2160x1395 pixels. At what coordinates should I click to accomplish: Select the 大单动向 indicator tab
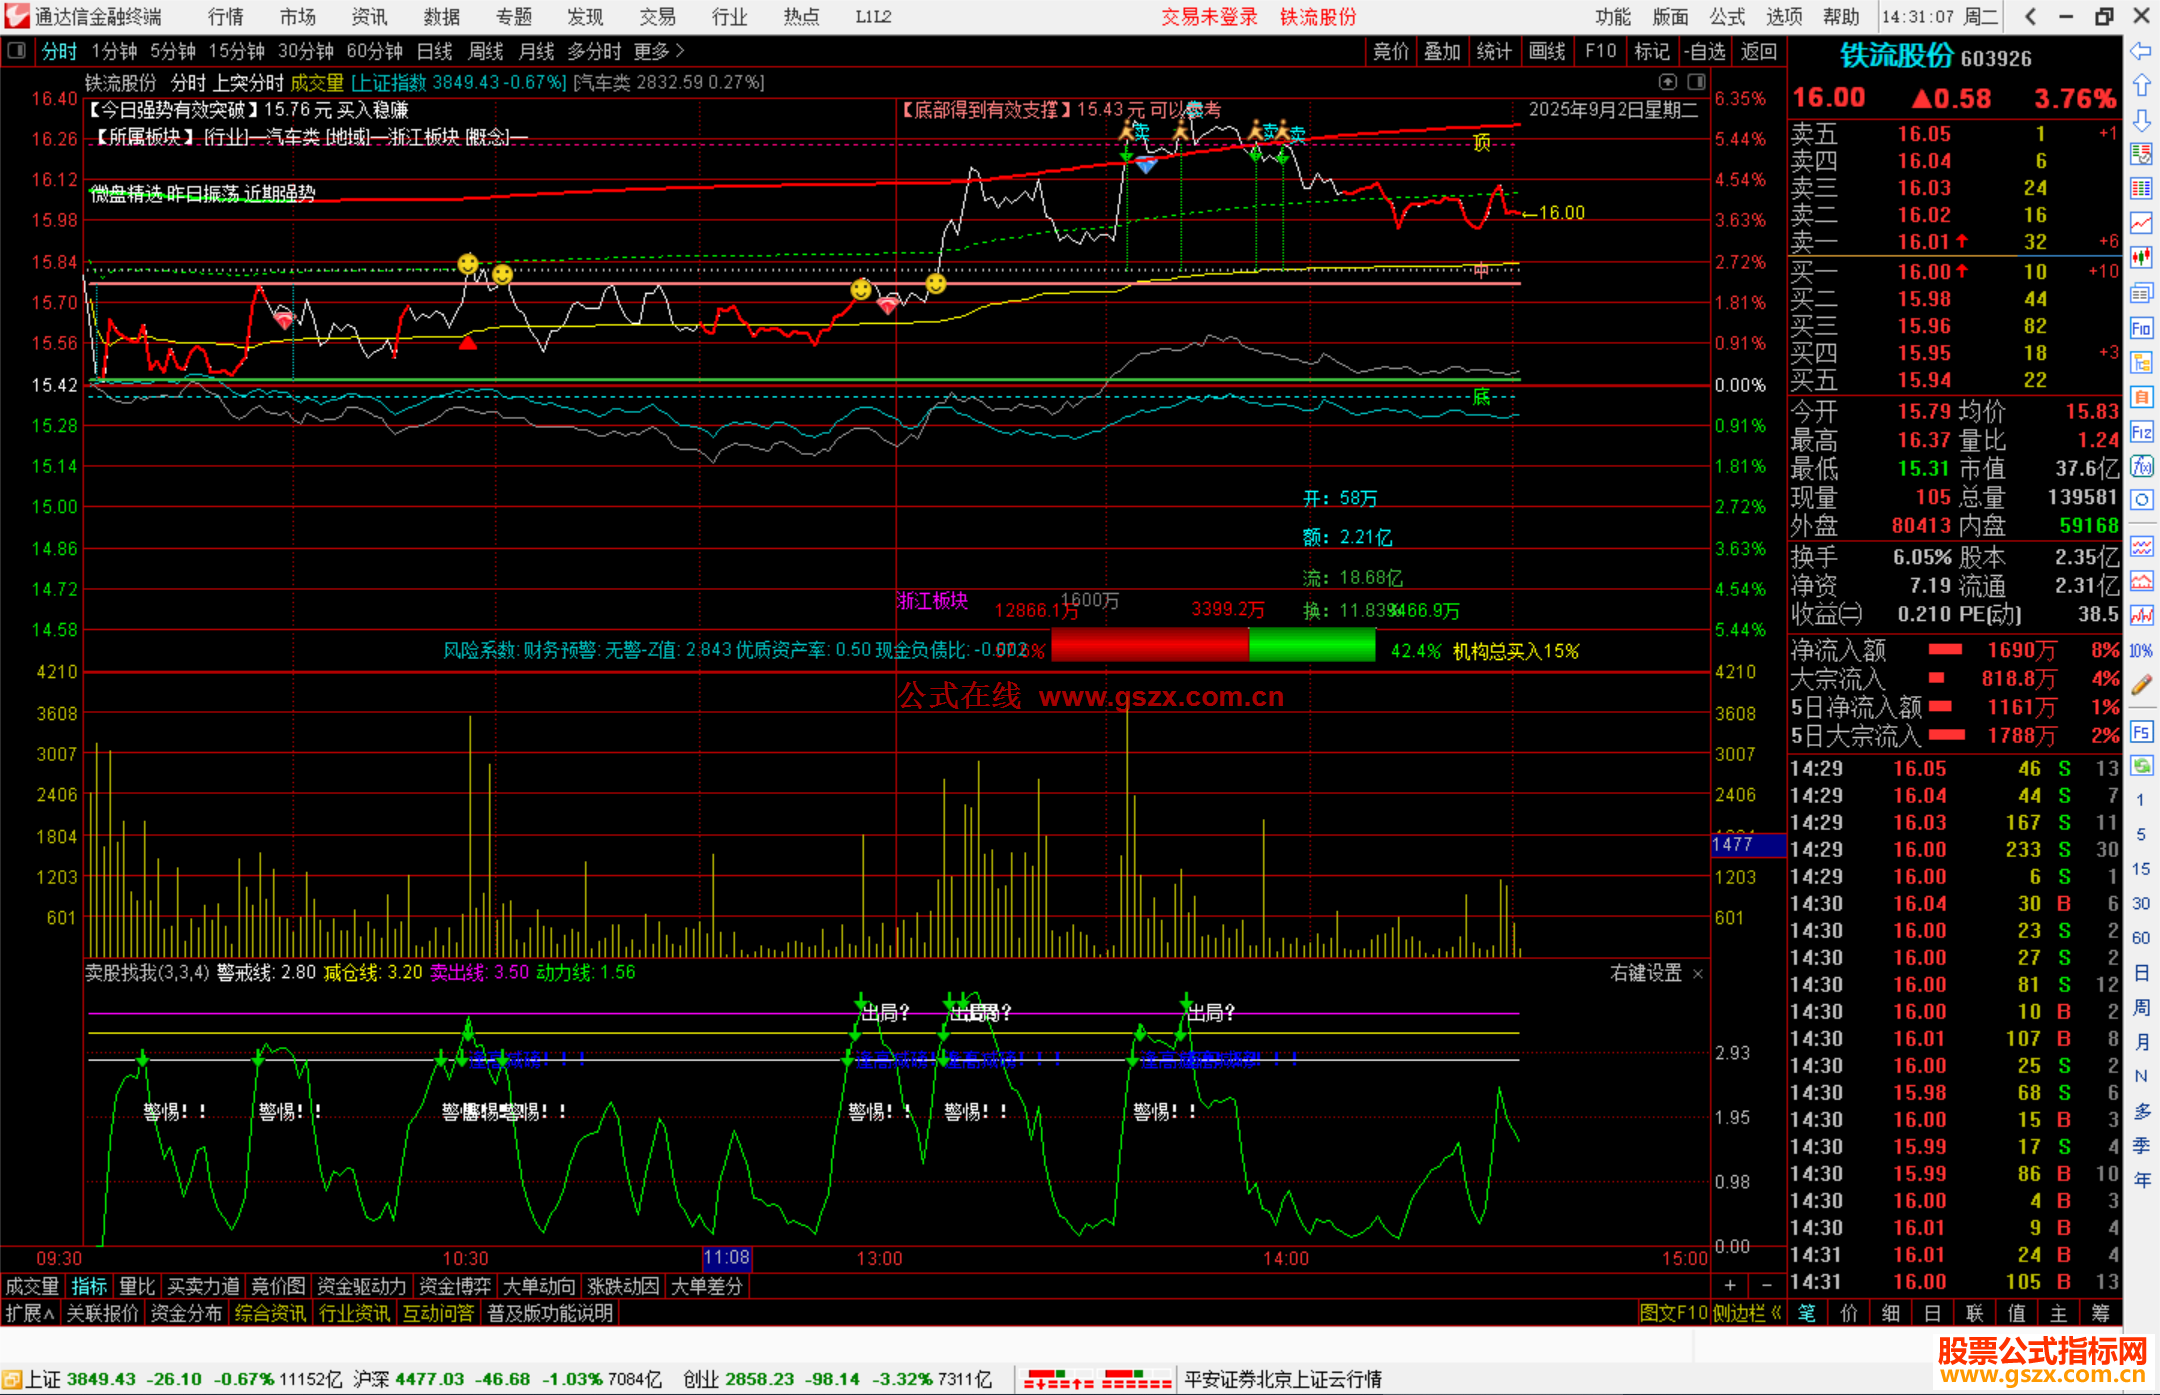(539, 1286)
